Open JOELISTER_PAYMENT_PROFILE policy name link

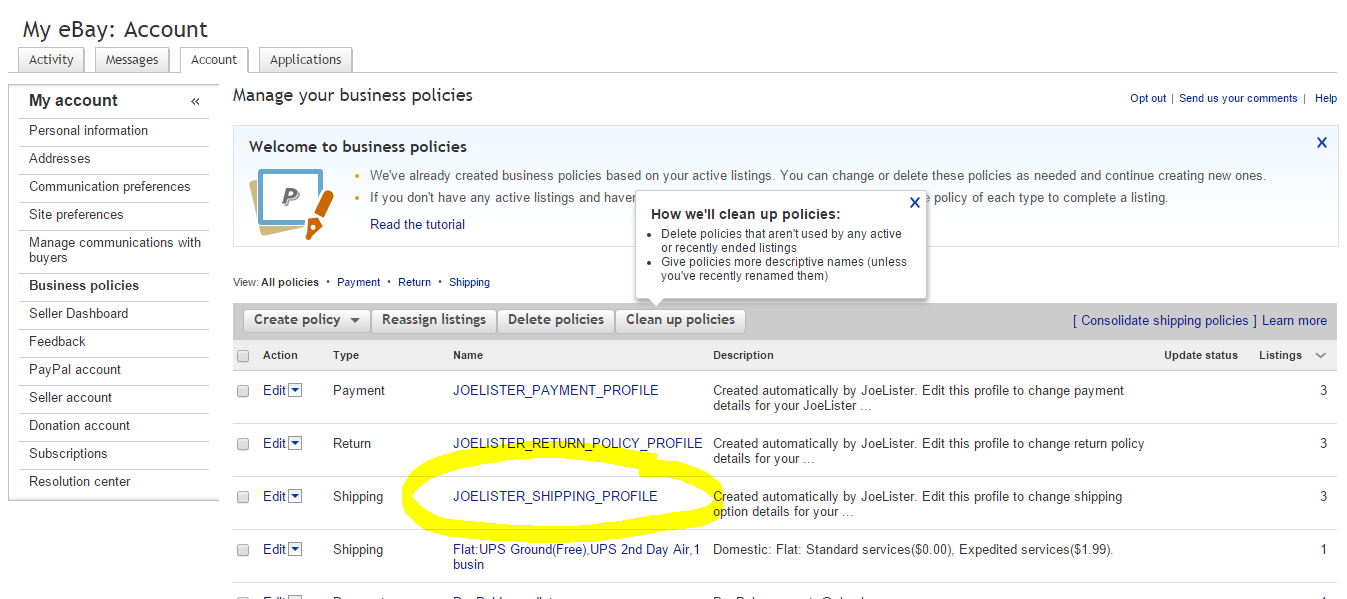coord(555,390)
